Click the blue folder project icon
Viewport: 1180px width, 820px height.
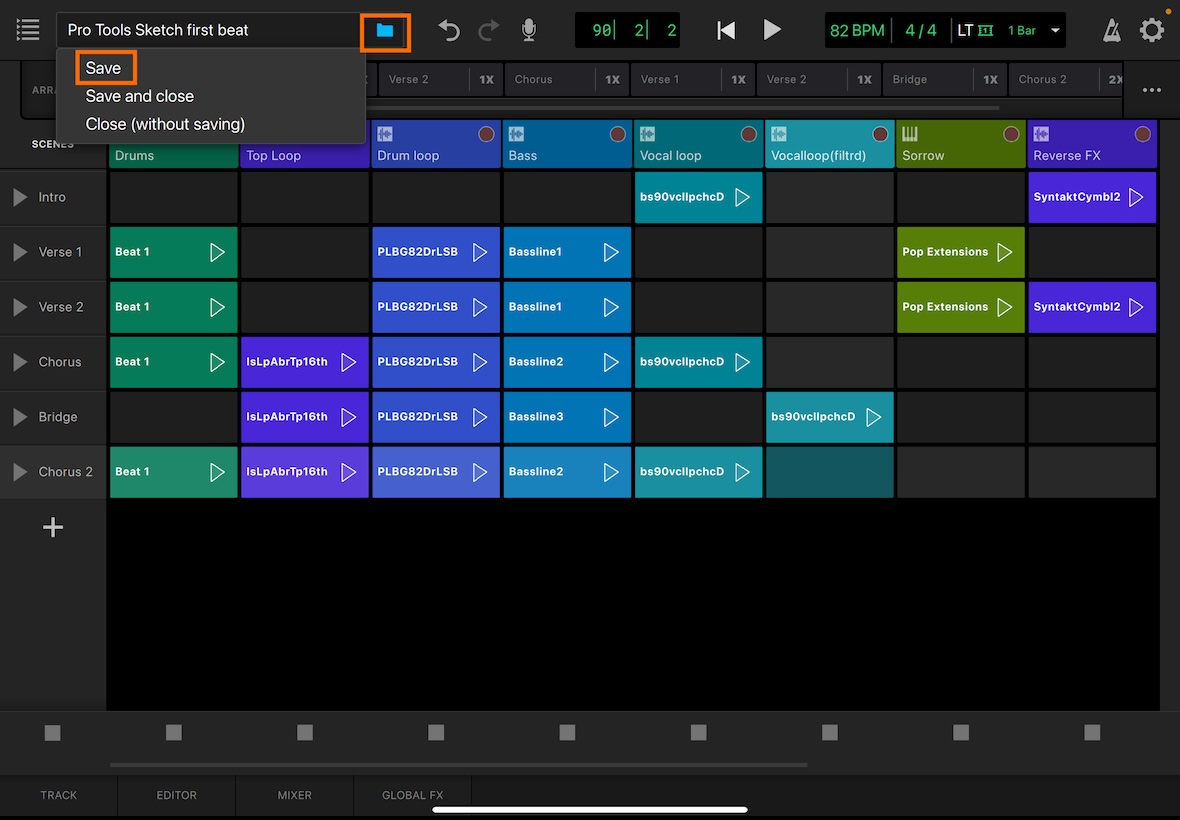(385, 31)
